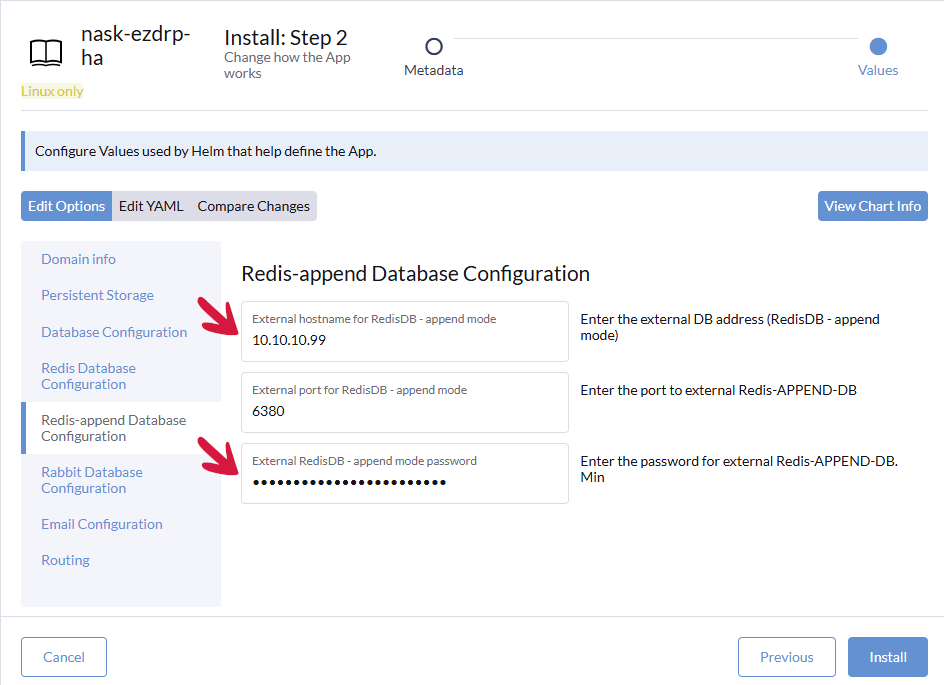The height and width of the screenshot is (685, 944).
Task: Click the Install button
Action: 887,657
